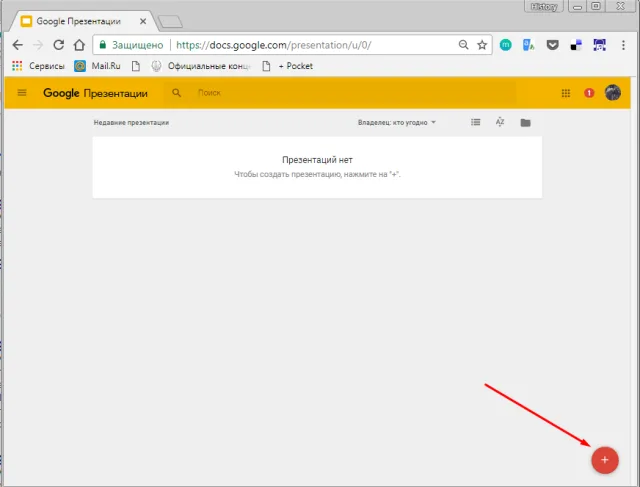Open the Mail.Ru bookmark
The width and height of the screenshot is (640, 487).
(97, 66)
